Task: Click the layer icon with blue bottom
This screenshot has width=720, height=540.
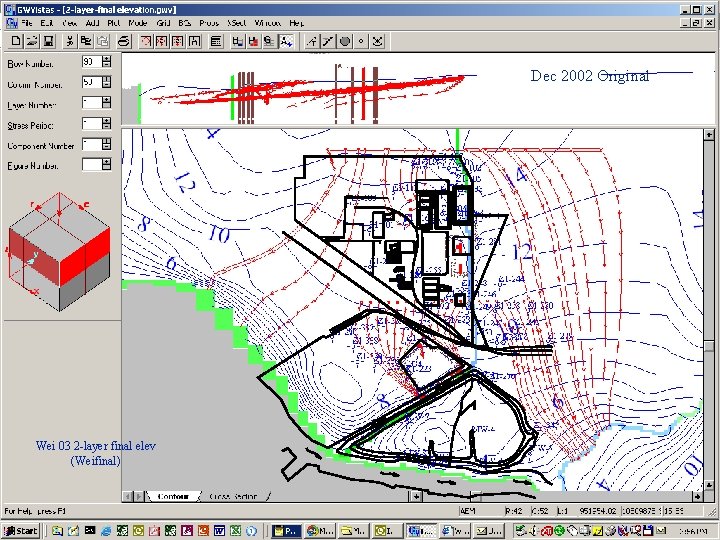Action: (237, 41)
